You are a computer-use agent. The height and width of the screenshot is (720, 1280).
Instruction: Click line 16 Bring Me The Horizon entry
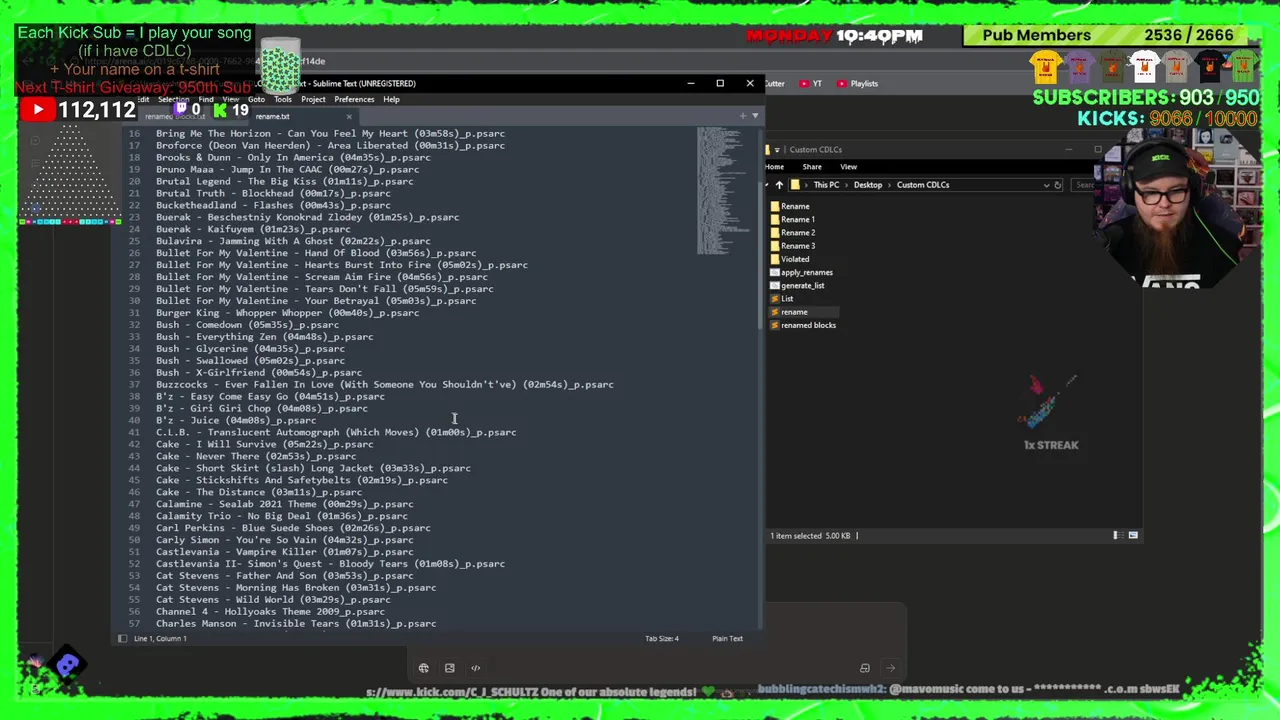tap(330, 133)
